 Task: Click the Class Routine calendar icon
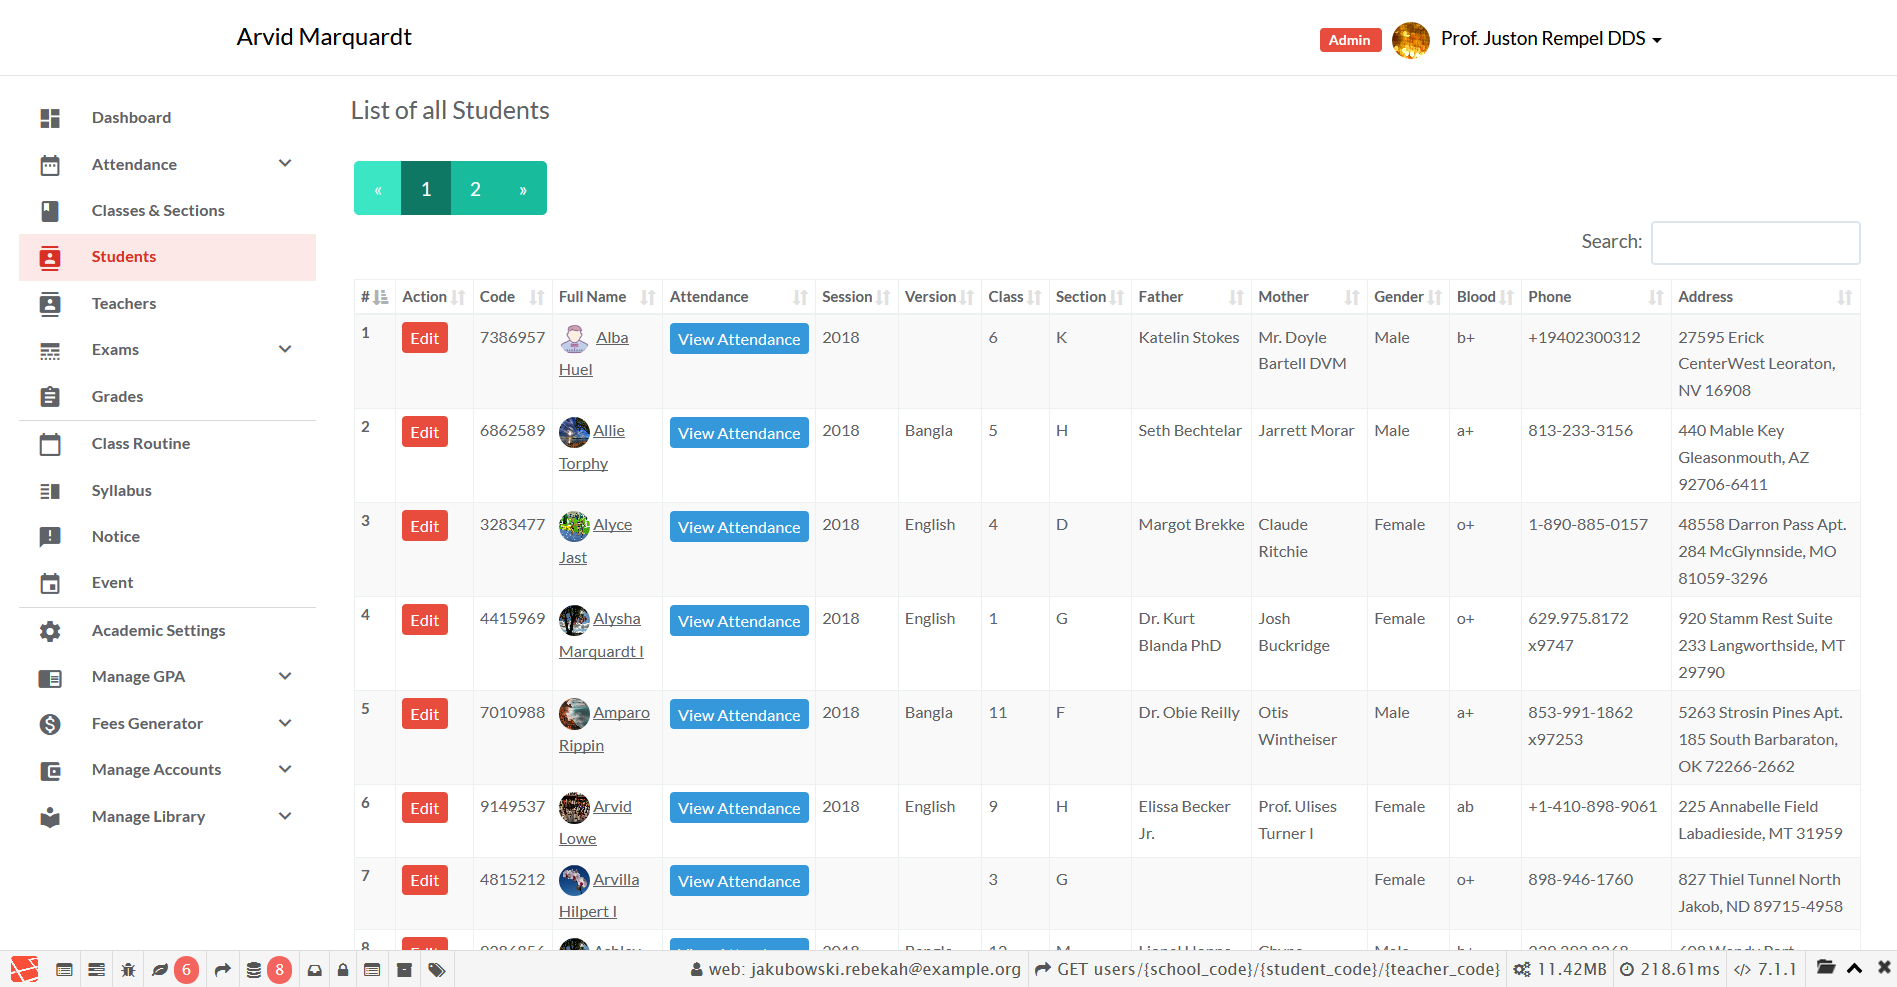click(50, 444)
